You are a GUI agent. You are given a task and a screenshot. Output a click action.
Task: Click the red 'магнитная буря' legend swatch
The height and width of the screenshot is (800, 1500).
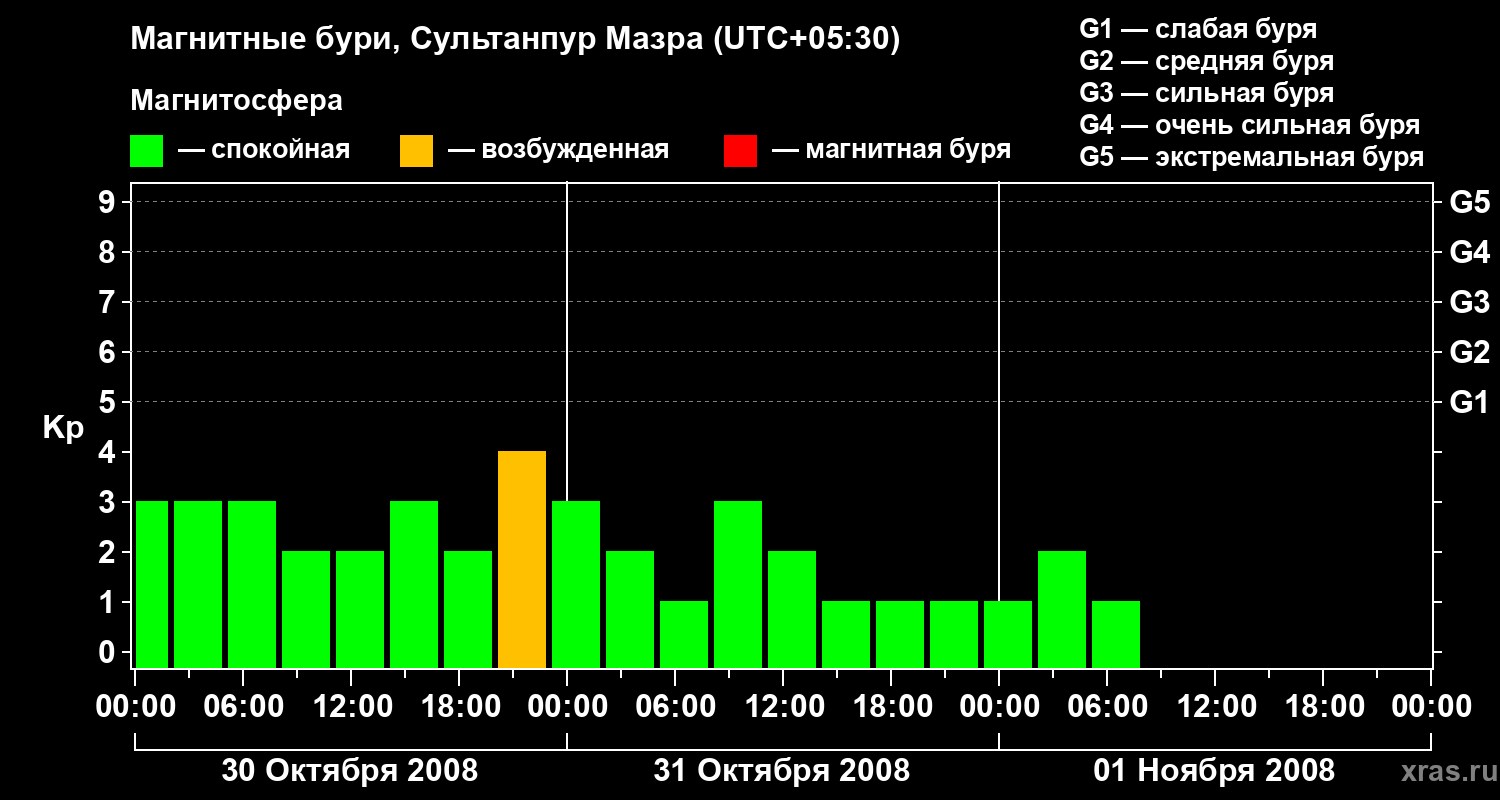tap(741, 151)
